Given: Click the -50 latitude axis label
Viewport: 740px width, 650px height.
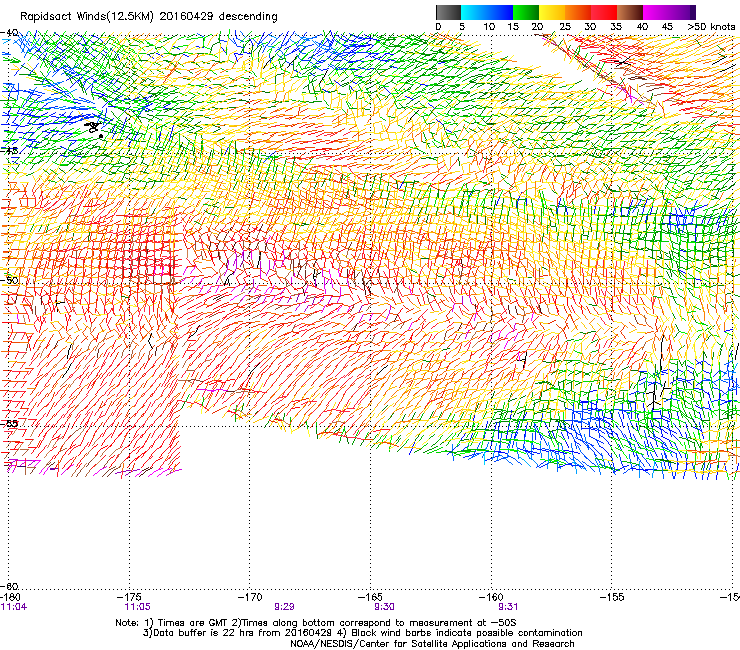Looking at the screenshot, I should (x=9, y=280).
